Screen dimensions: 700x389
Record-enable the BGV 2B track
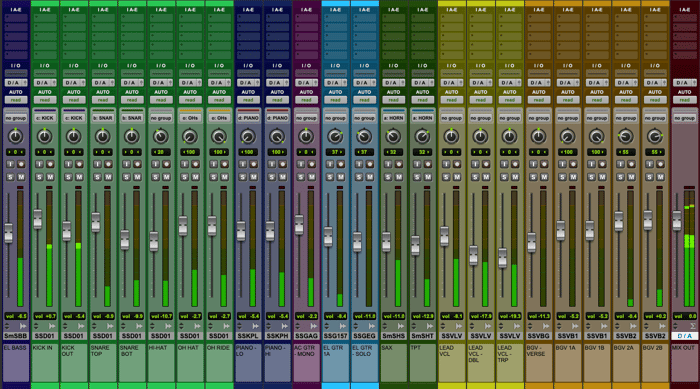coord(660,164)
